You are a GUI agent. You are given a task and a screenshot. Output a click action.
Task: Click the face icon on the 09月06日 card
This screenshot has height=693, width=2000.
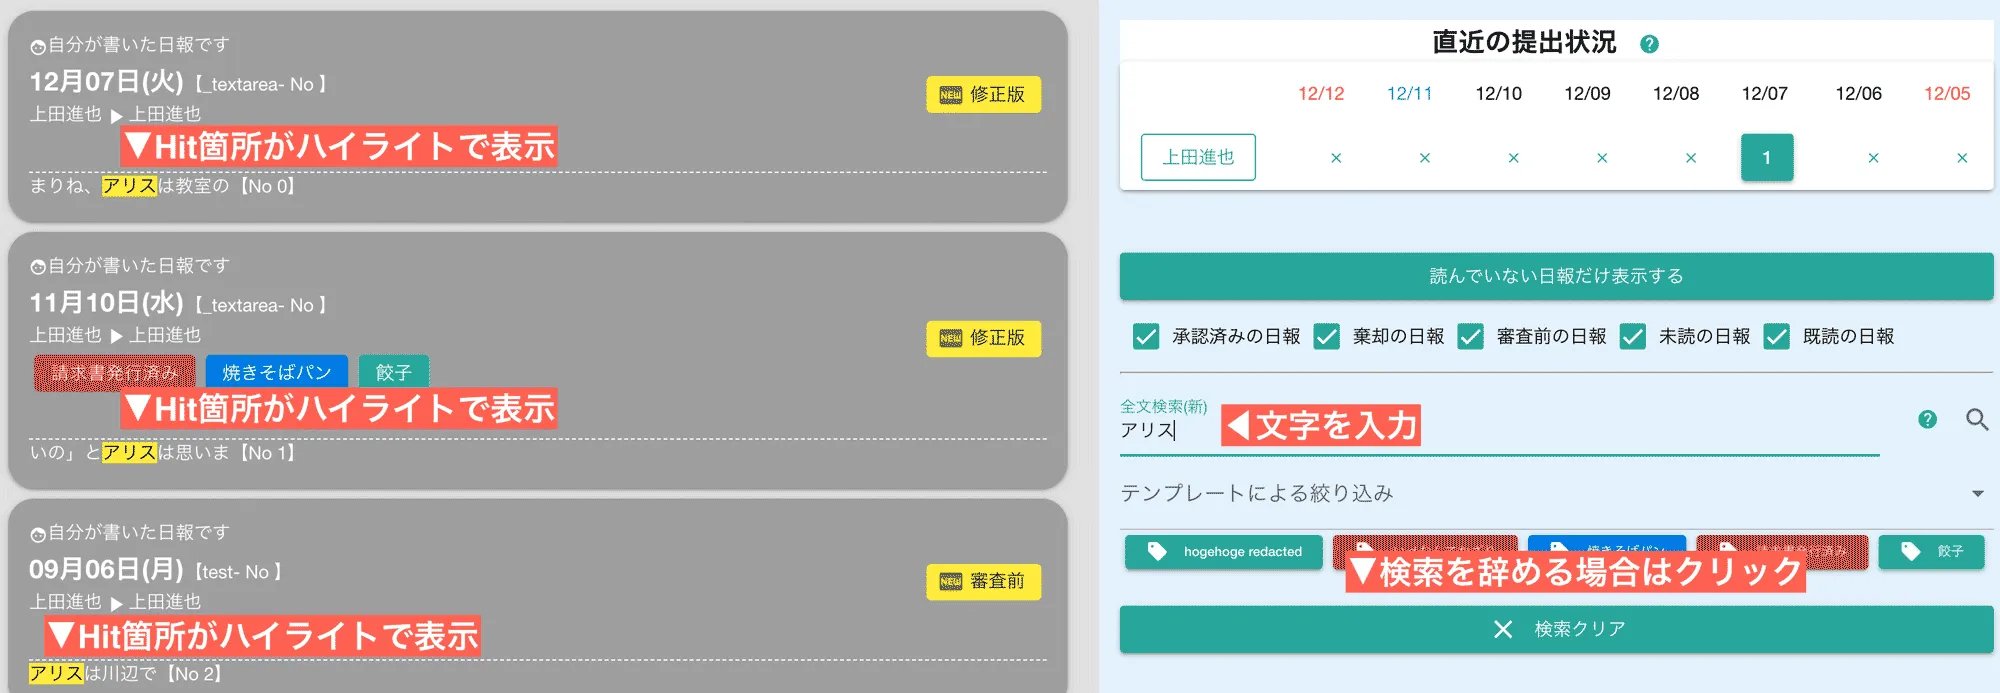(38, 534)
